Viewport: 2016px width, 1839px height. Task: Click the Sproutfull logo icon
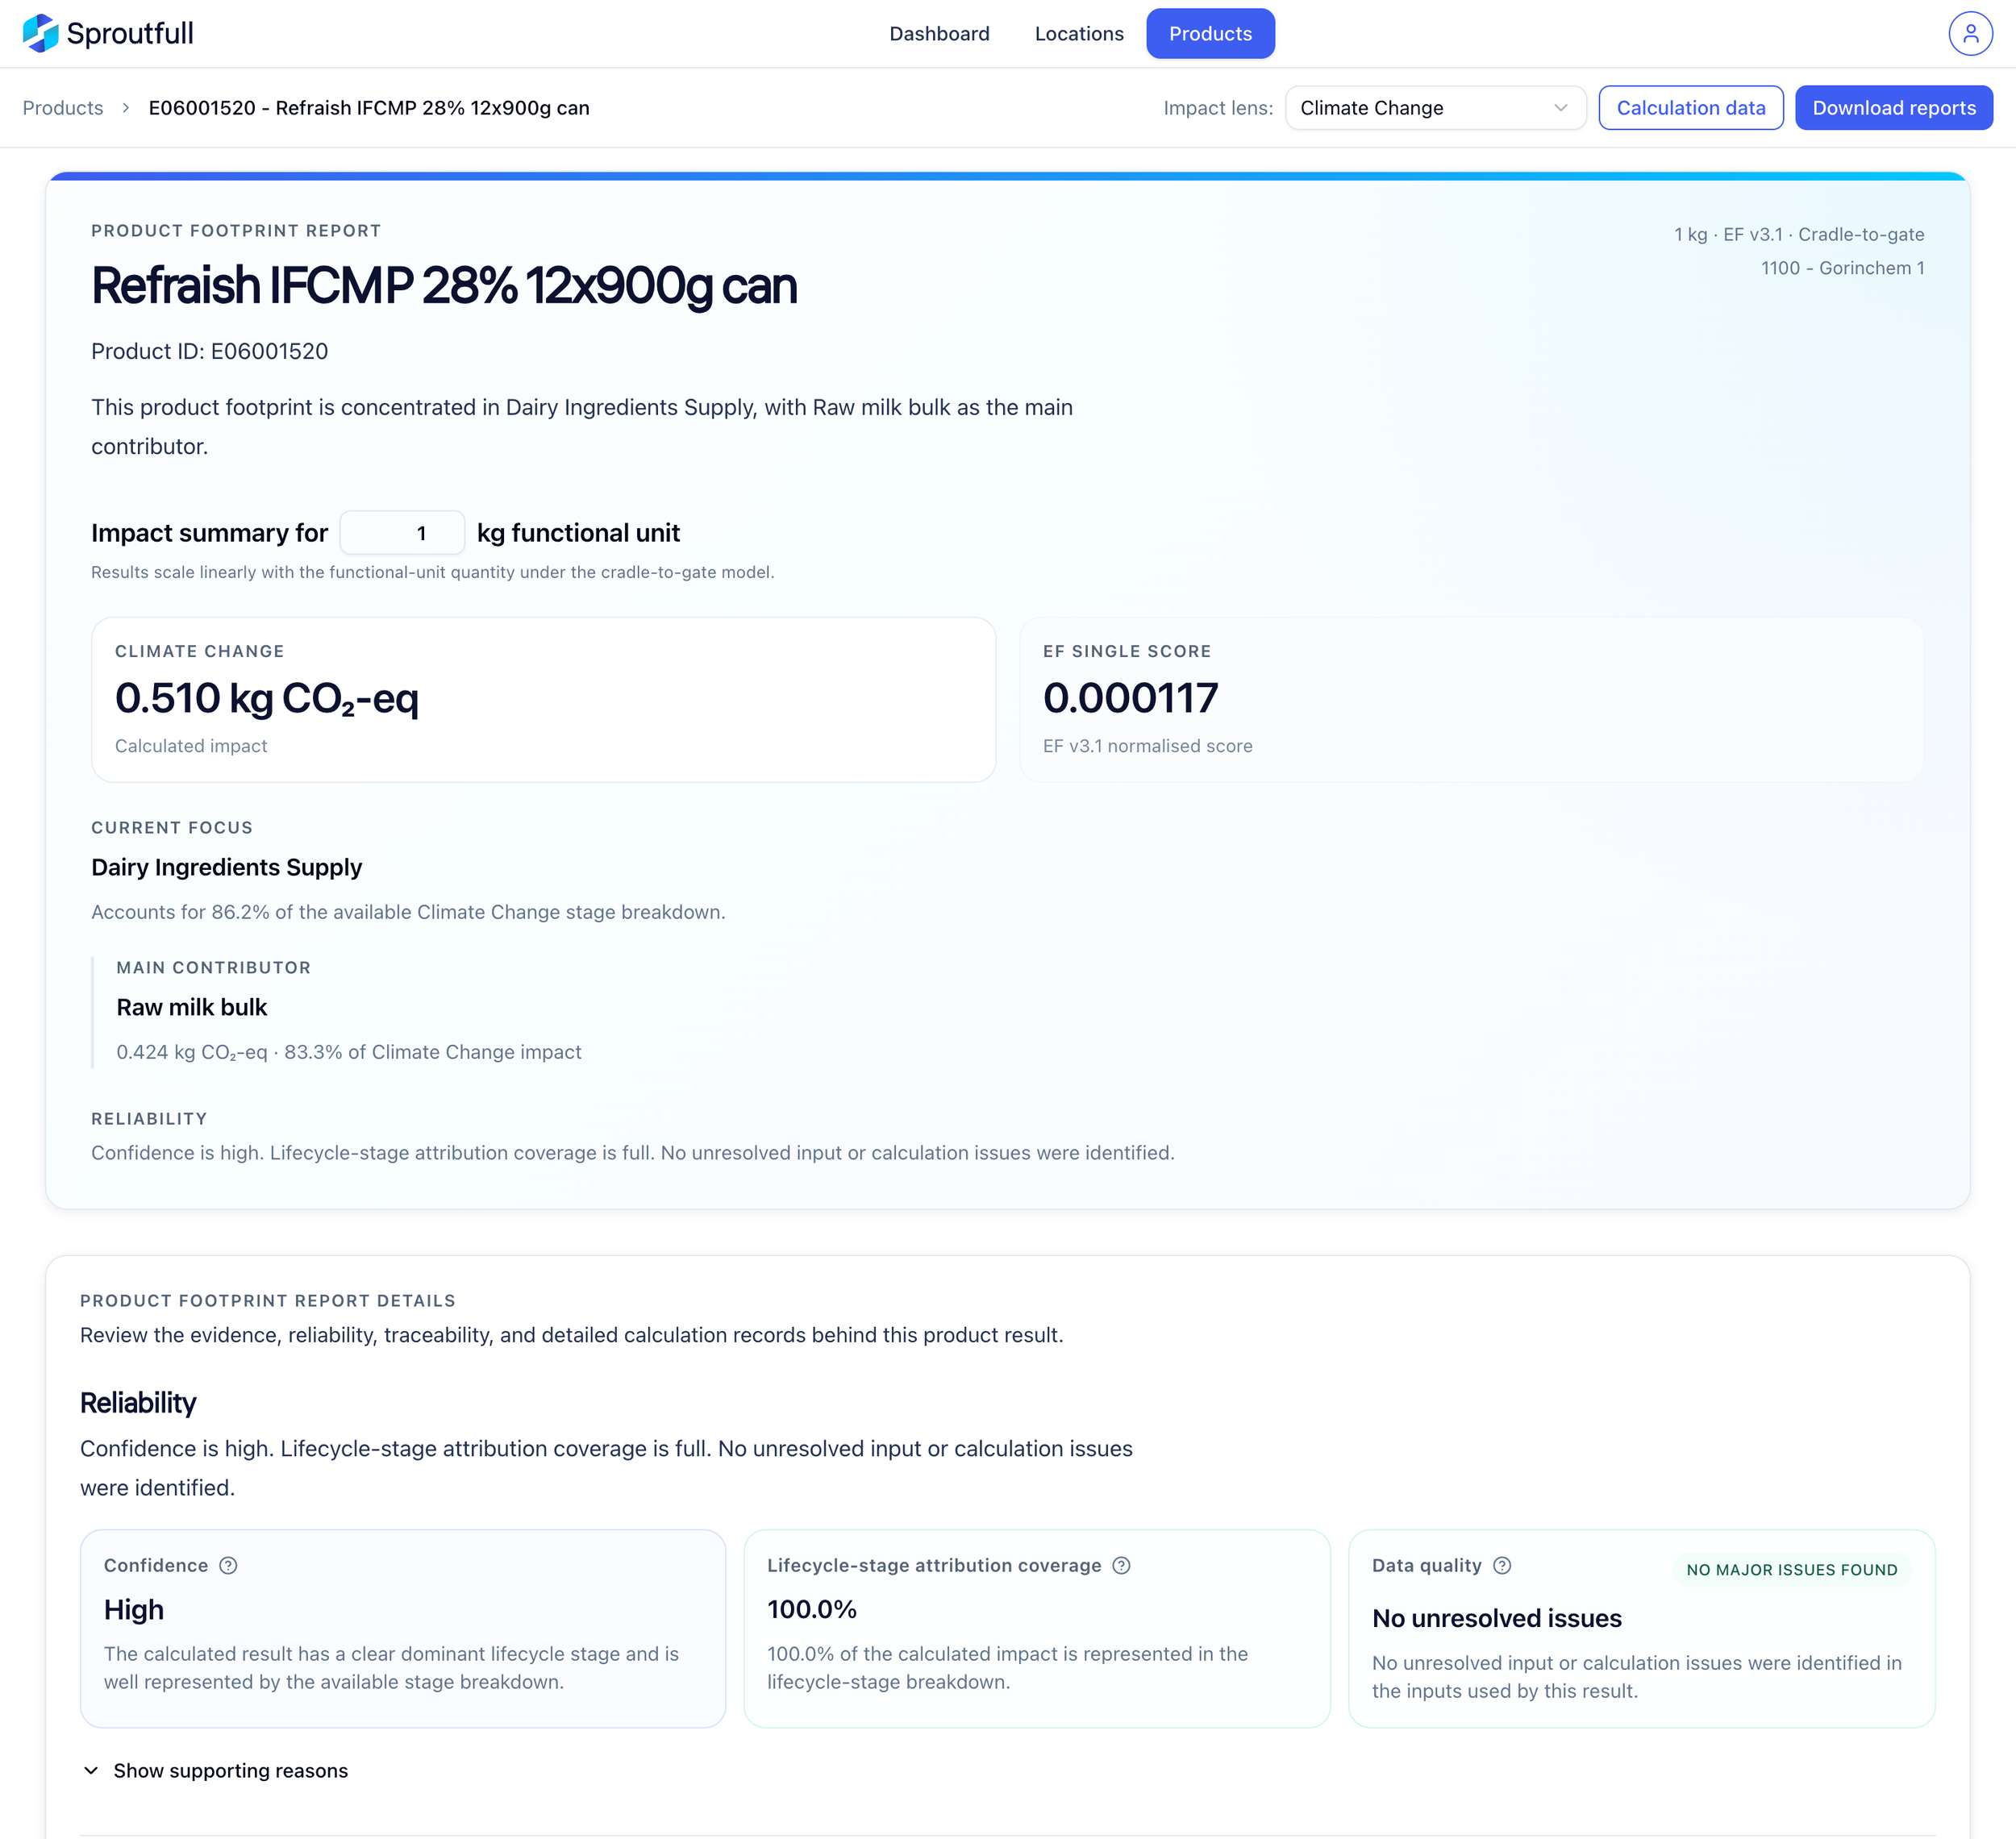tap(40, 33)
